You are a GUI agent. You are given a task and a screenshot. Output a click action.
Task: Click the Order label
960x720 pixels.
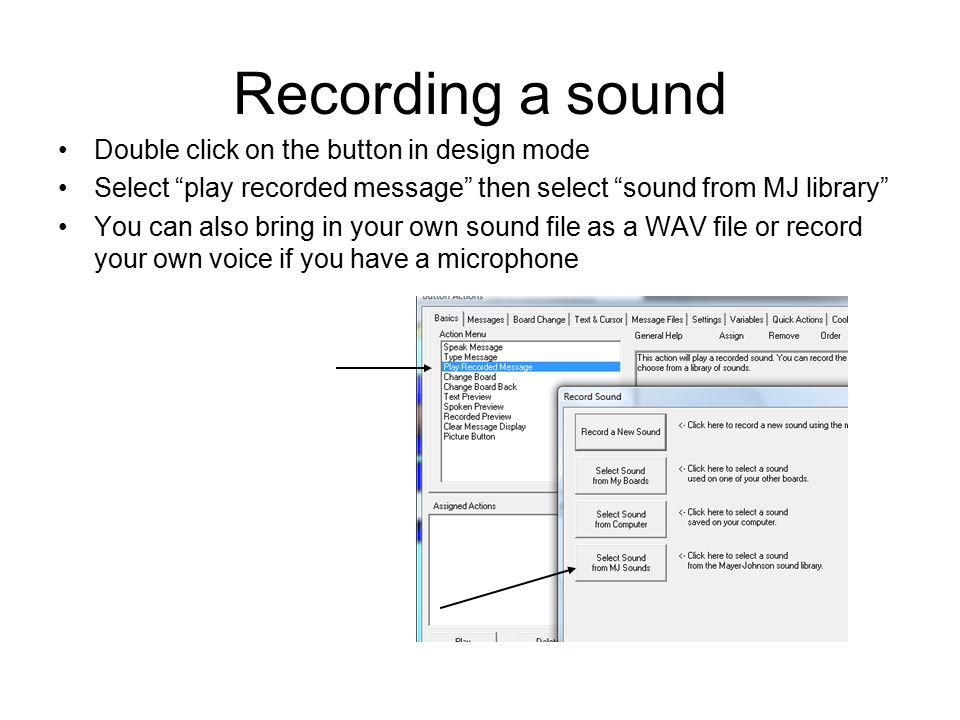coord(830,336)
